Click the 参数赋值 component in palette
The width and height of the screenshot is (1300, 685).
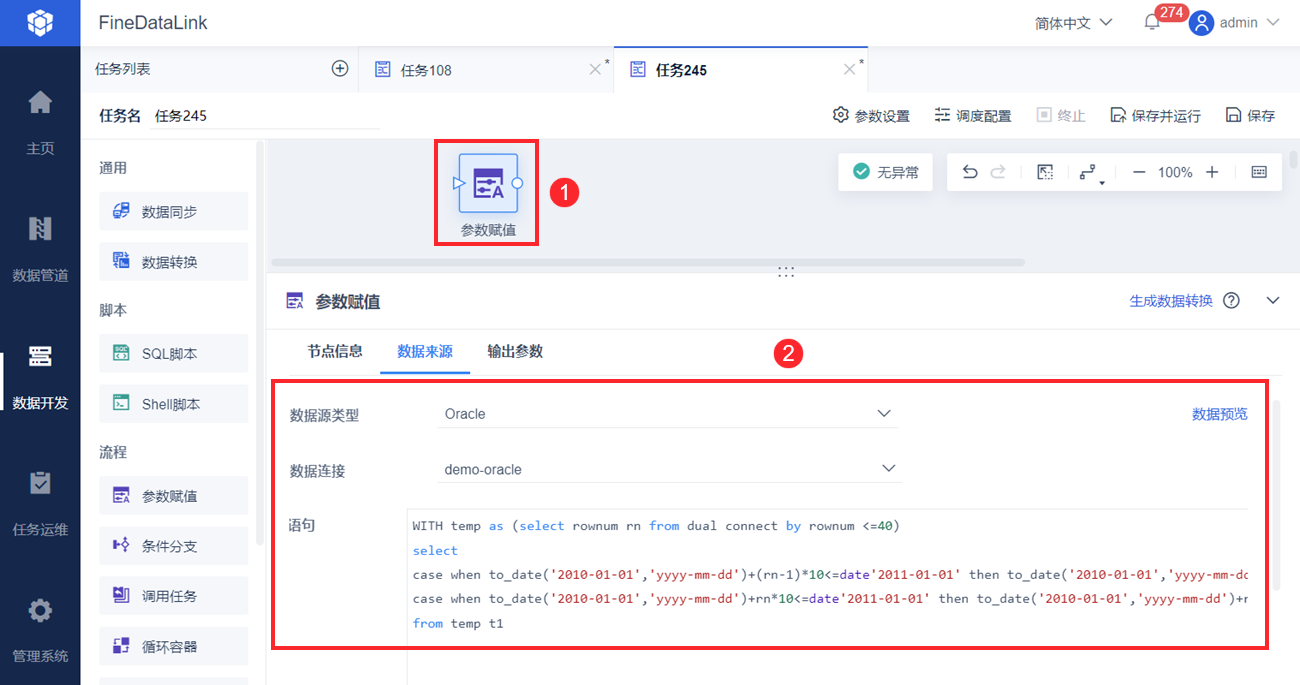[173, 495]
